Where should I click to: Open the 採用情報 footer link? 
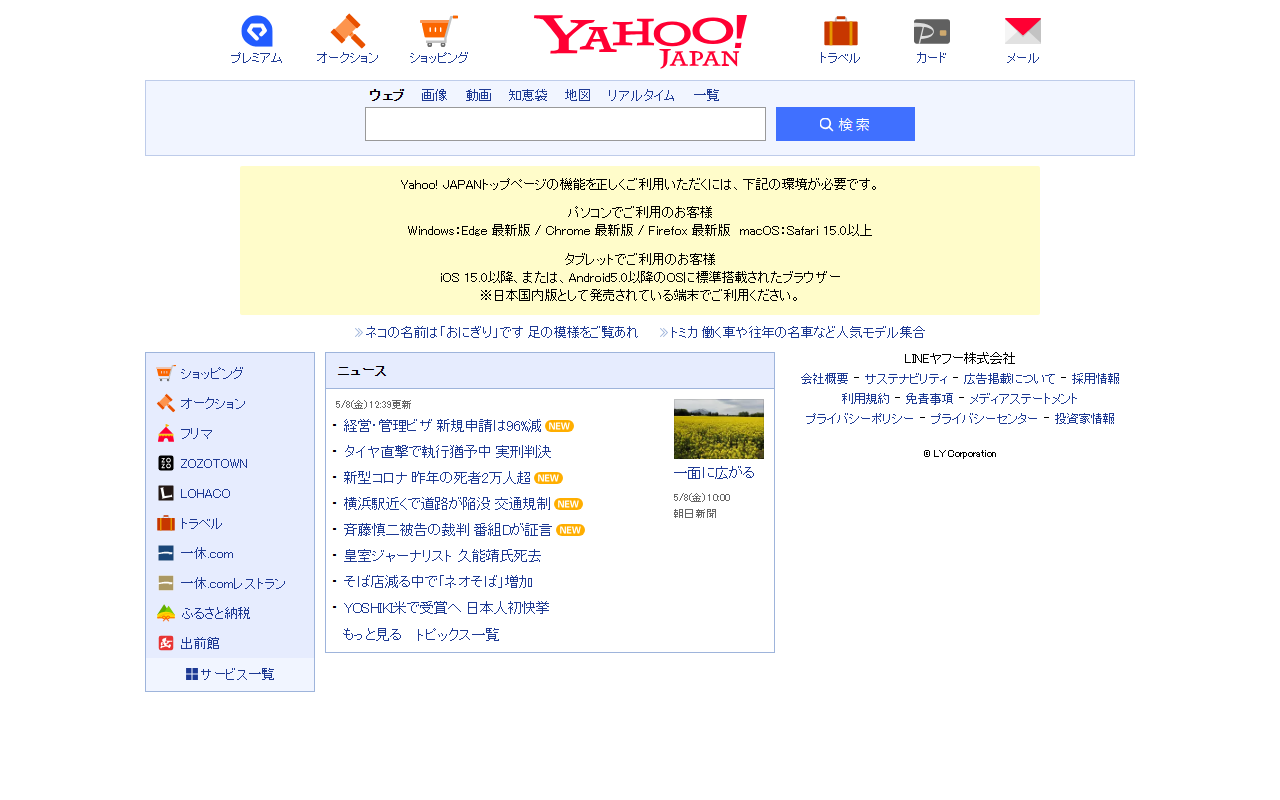pyautogui.click(x=1096, y=379)
